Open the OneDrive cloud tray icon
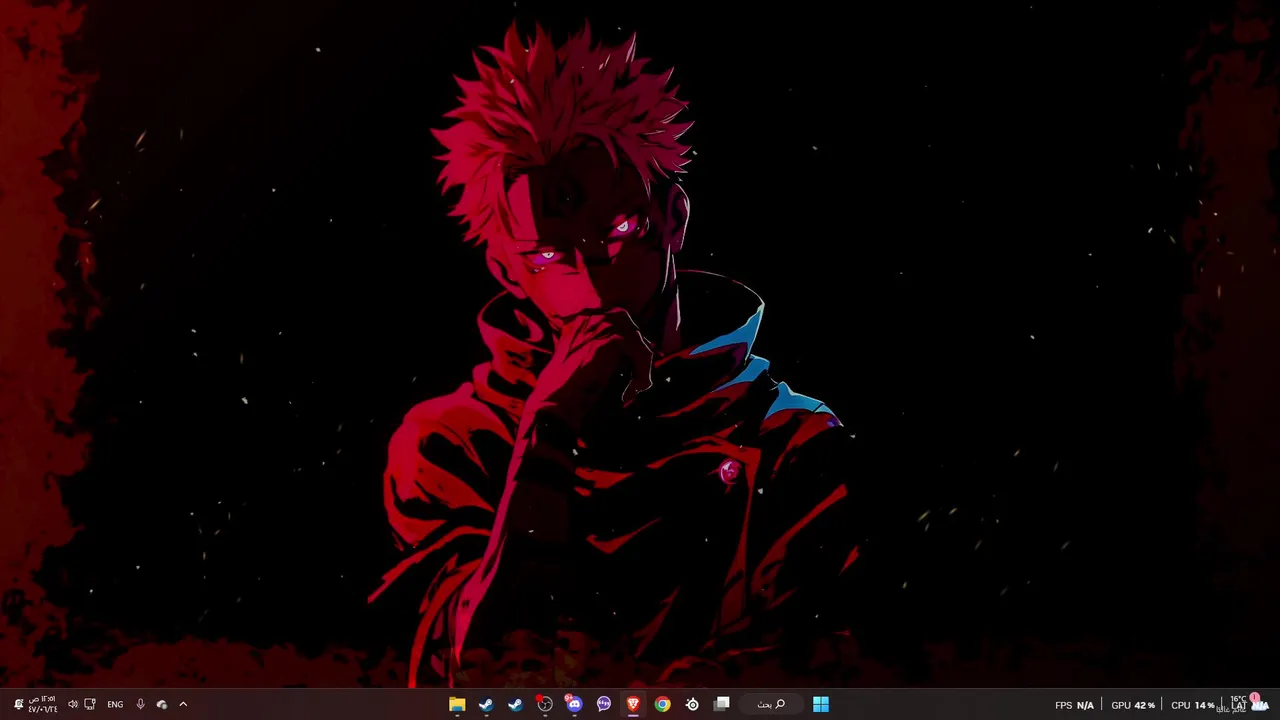This screenshot has height=720, width=1280. tap(162, 704)
